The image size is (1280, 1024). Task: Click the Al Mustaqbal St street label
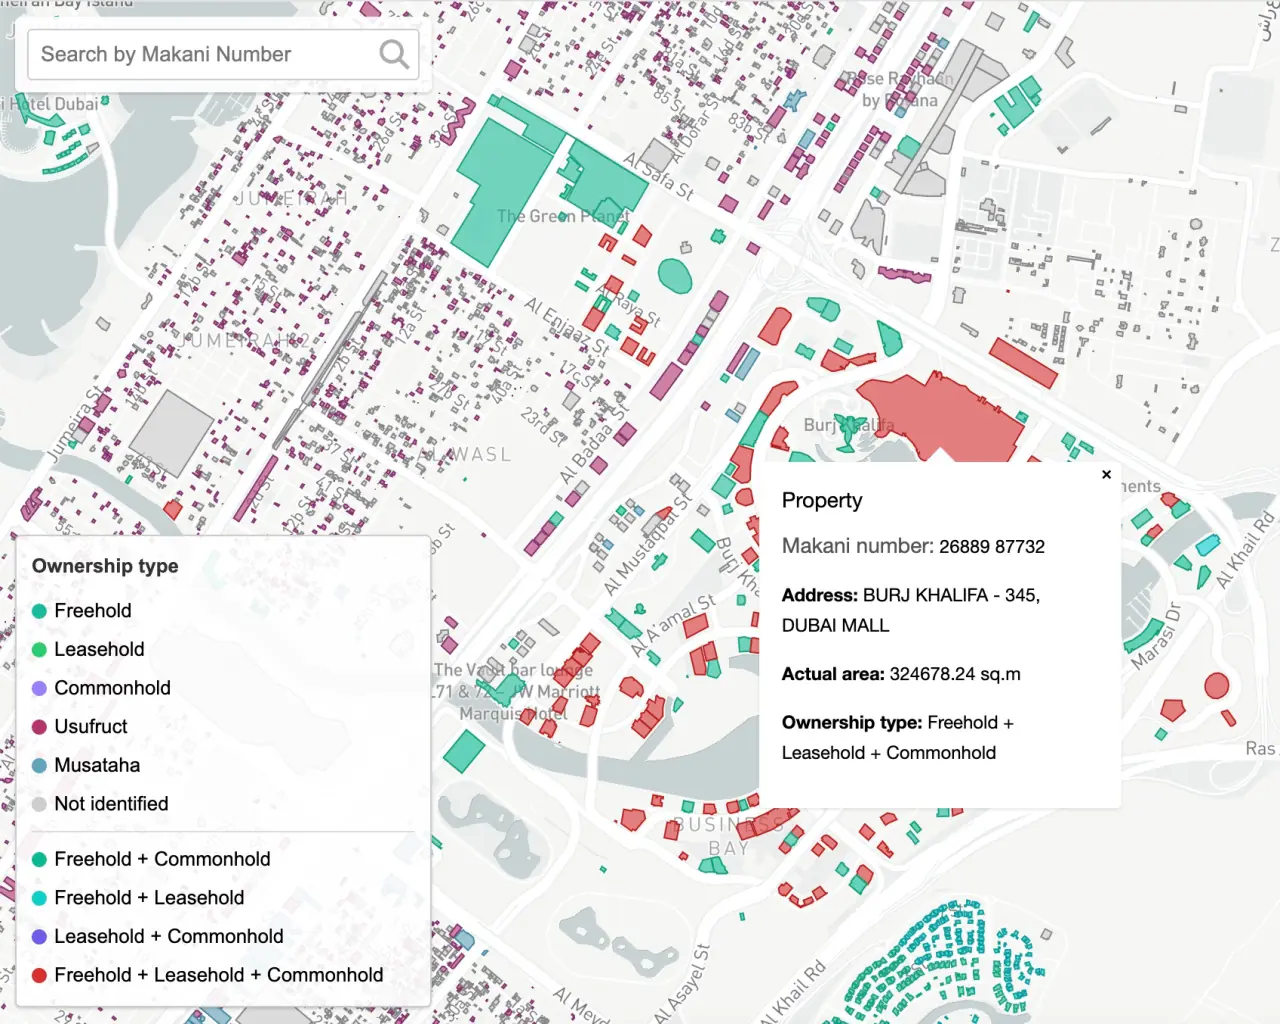tap(648, 546)
